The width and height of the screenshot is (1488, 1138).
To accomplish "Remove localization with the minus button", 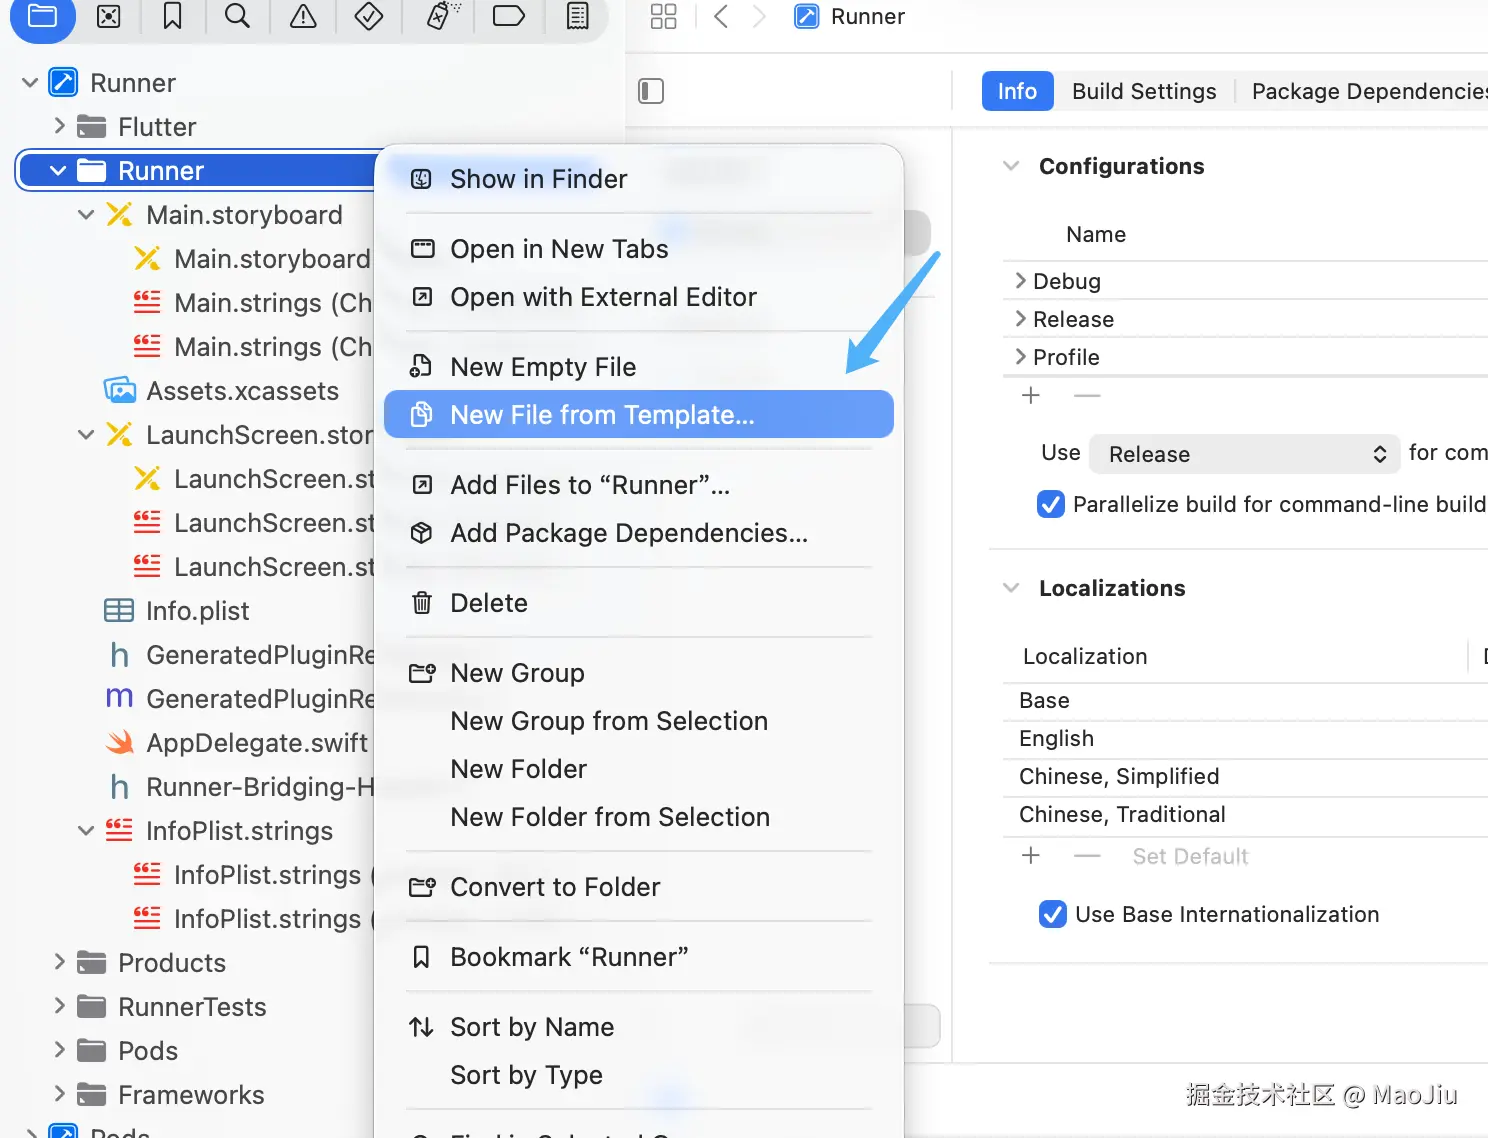I will [1087, 856].
